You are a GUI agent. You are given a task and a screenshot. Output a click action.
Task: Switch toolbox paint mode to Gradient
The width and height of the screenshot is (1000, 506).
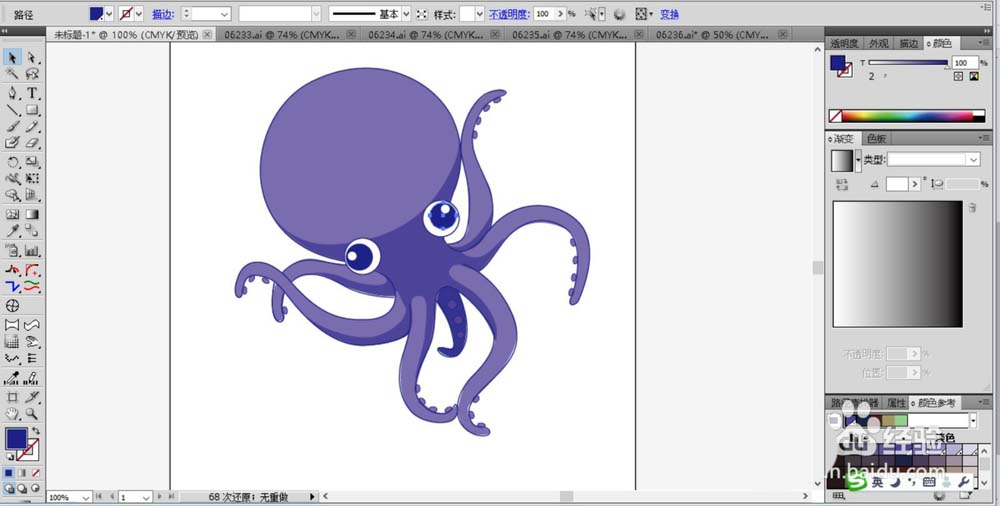tap(22, 473)
